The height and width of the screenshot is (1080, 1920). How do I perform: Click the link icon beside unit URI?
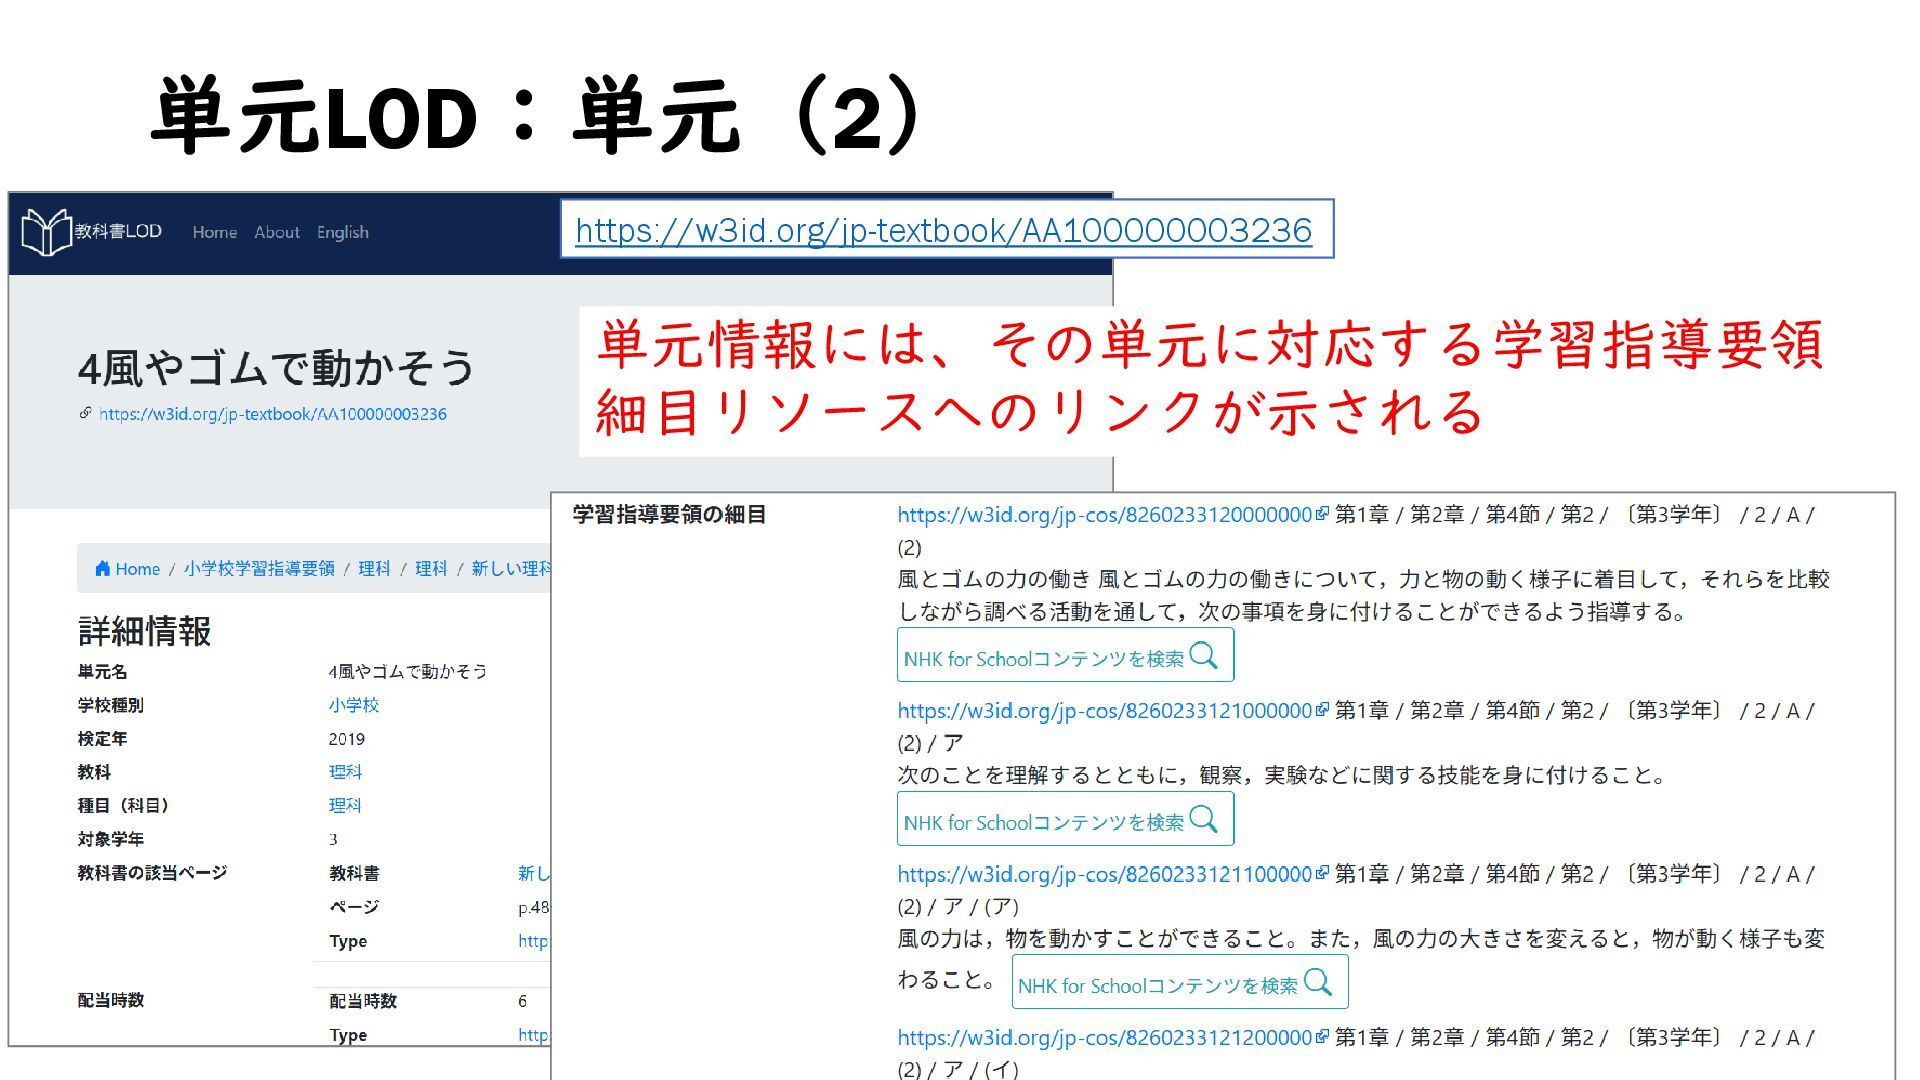click(x=86, y=413)
